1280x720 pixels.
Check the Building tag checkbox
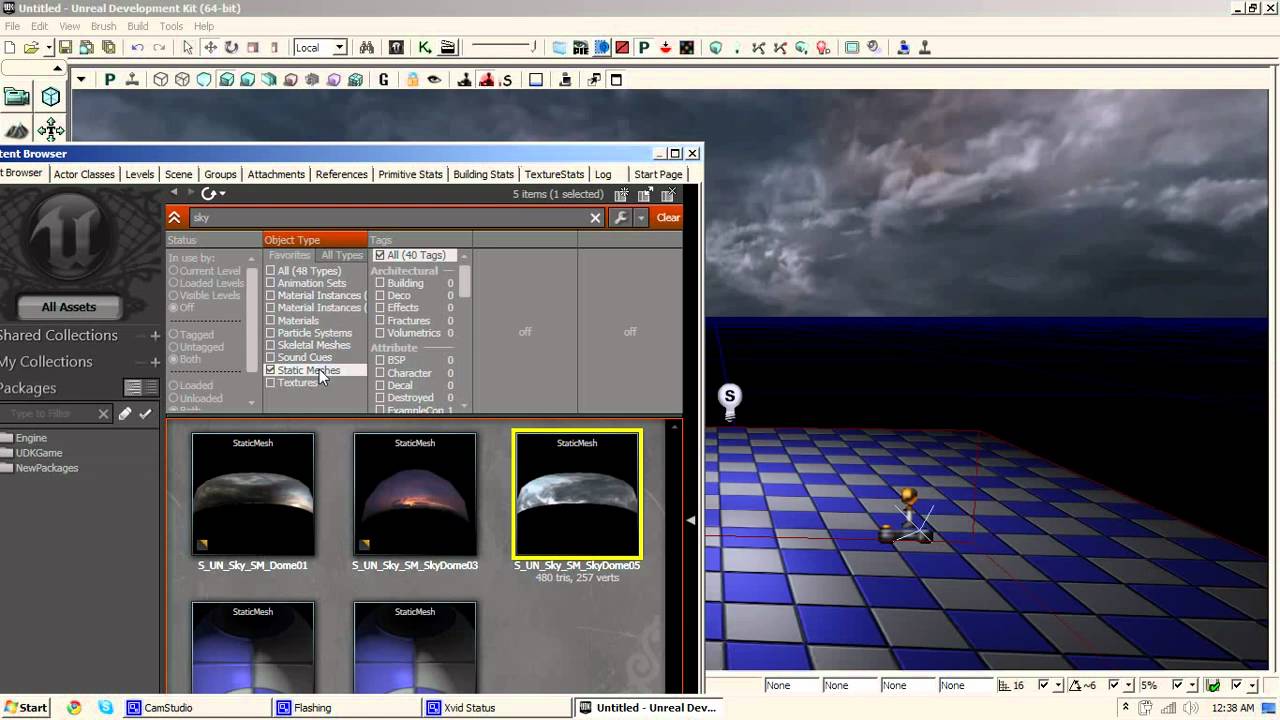(380, 283)
